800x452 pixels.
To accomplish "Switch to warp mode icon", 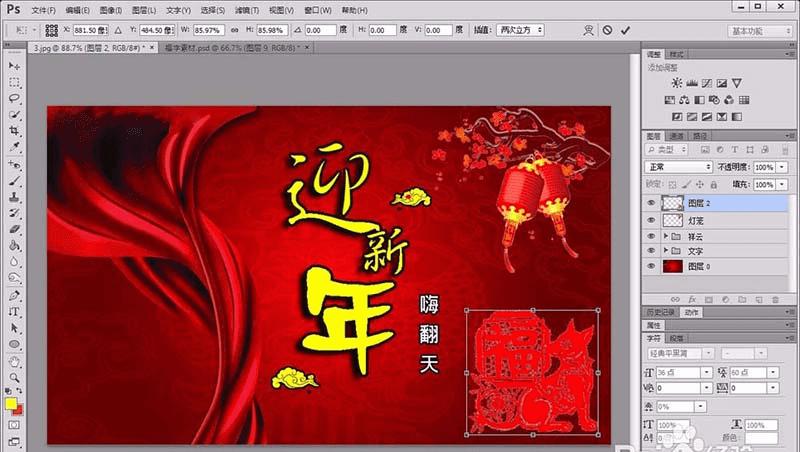I will click(x=589, y=31).
